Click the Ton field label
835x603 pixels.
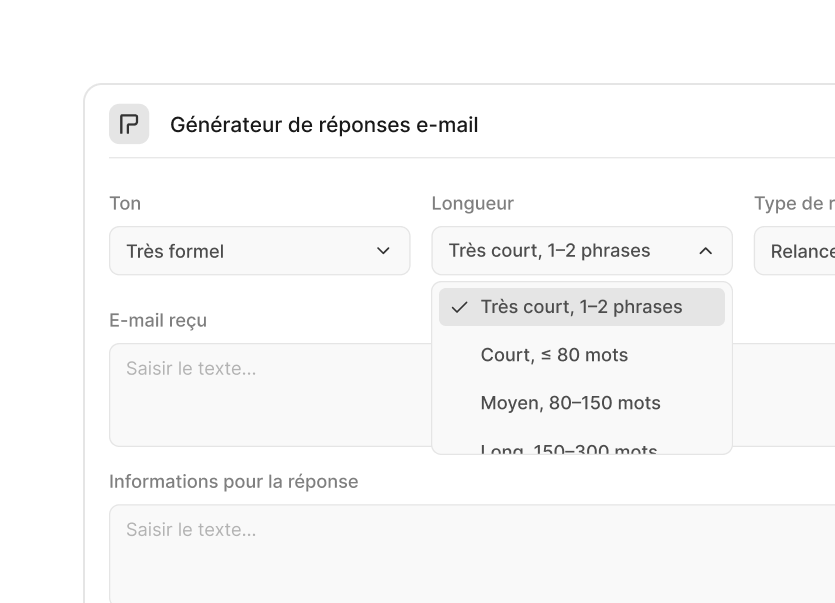point(125,203)
